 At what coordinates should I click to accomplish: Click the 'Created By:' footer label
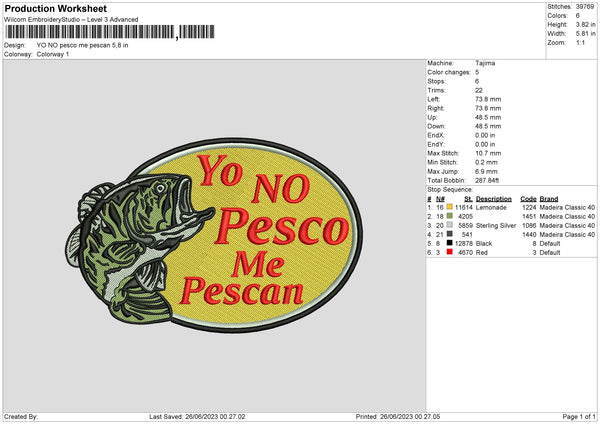point(21,416)
